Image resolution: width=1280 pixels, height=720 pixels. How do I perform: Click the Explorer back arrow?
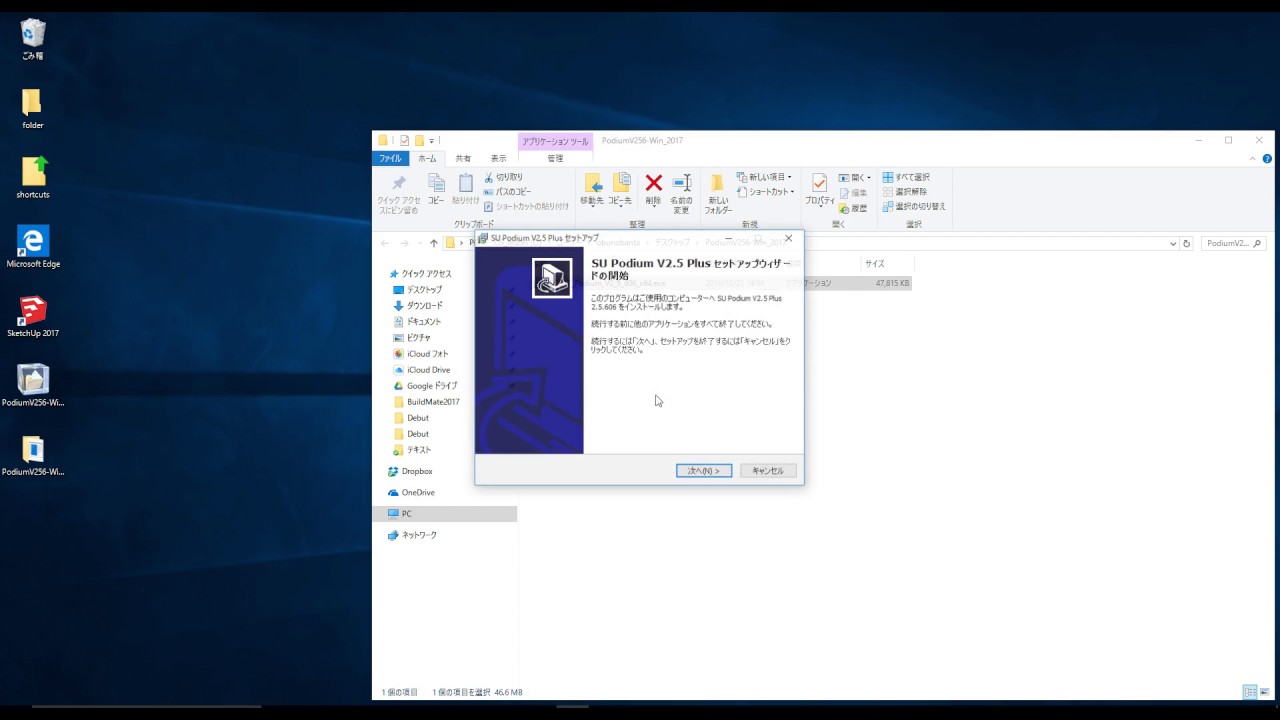point(385,243)
